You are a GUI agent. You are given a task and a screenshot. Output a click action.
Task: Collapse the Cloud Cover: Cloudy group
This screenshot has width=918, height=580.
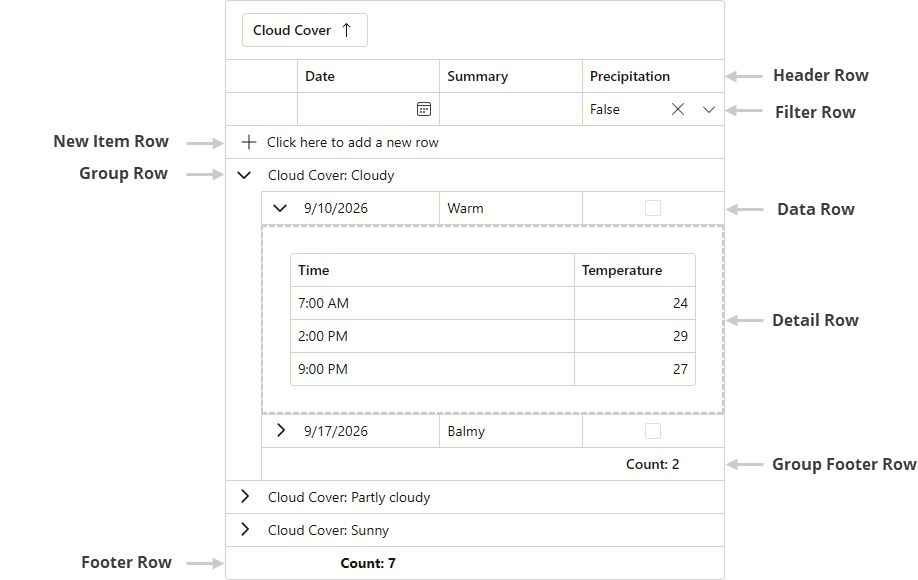[x=244, y=175]
